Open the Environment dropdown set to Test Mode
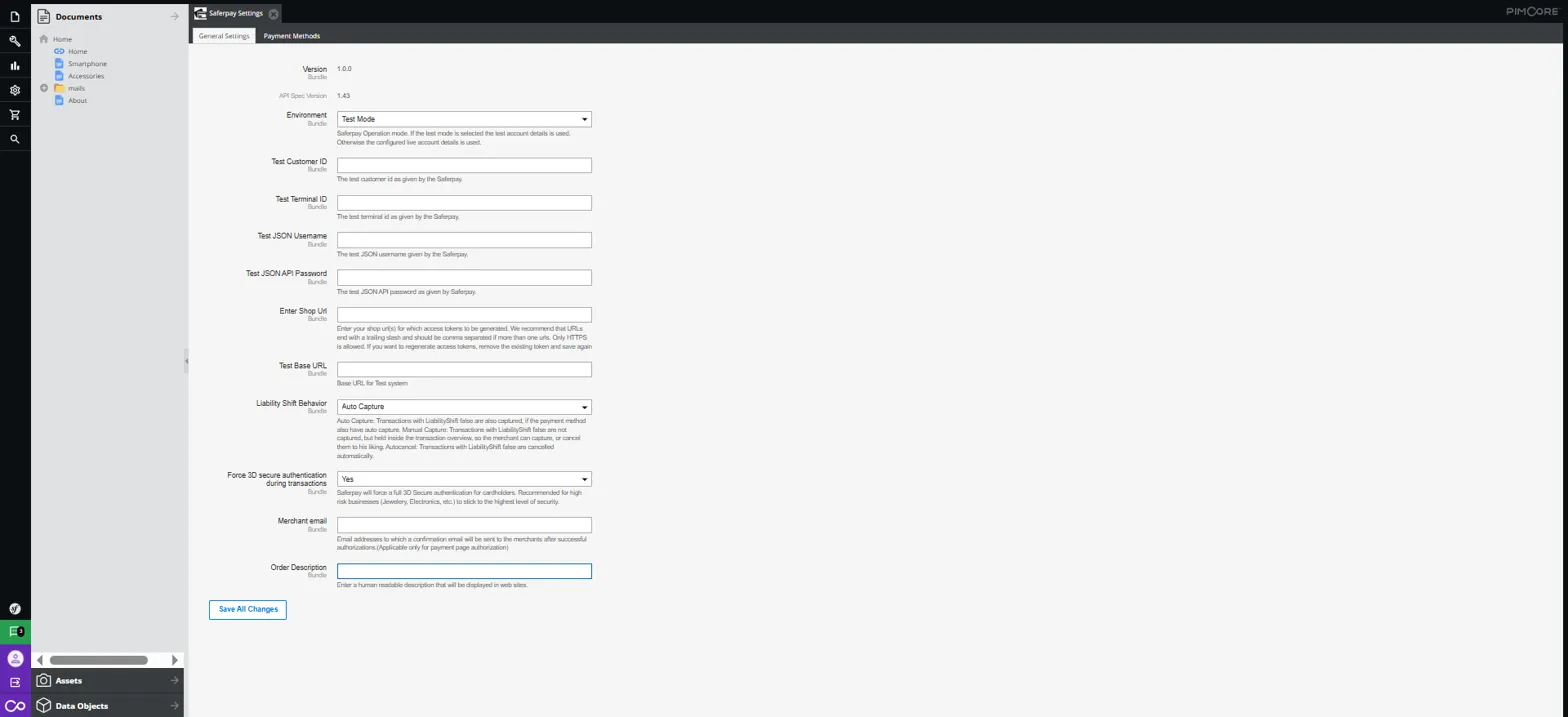1568x717 pixels. pos(464,119)
